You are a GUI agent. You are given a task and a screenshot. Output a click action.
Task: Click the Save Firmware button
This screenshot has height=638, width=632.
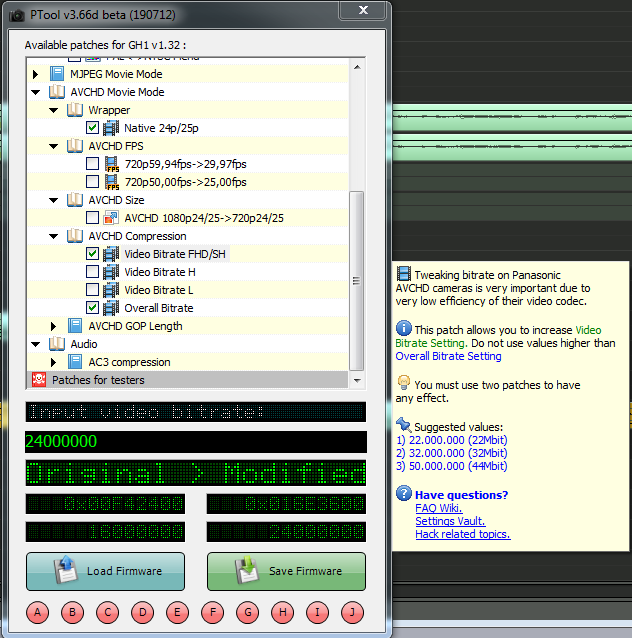click(x=286, y=571)
